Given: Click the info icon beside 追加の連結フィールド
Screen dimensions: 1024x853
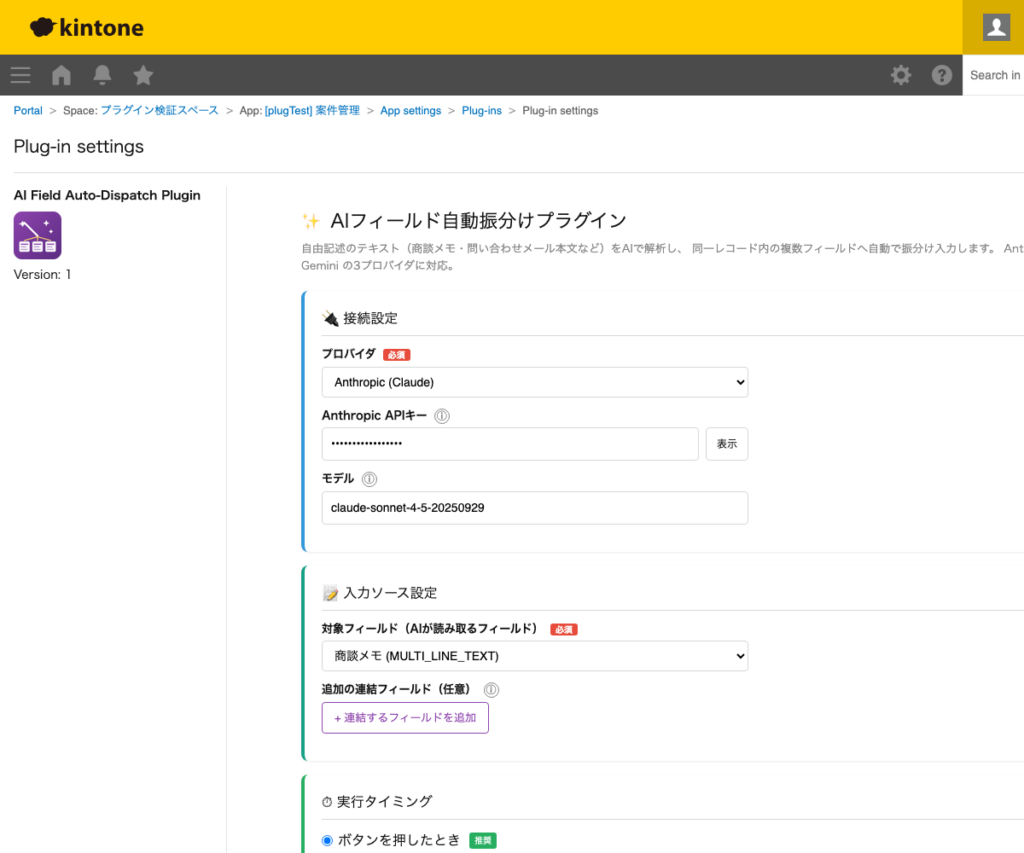Looking at the screenshot, I should coord(490,689).
